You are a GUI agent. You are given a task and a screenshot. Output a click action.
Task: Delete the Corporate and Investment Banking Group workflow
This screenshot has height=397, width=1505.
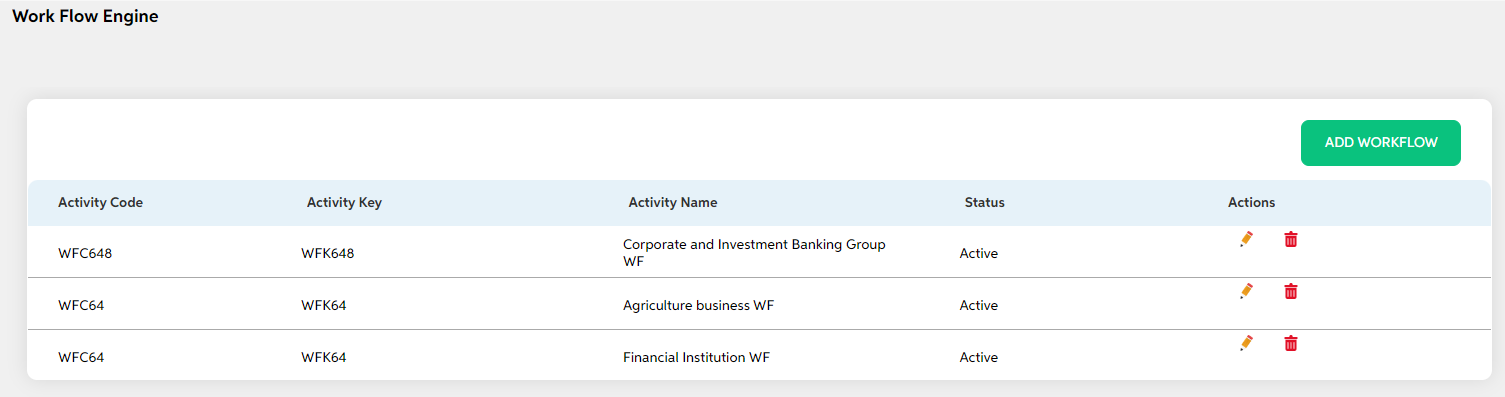point(1291,239)
